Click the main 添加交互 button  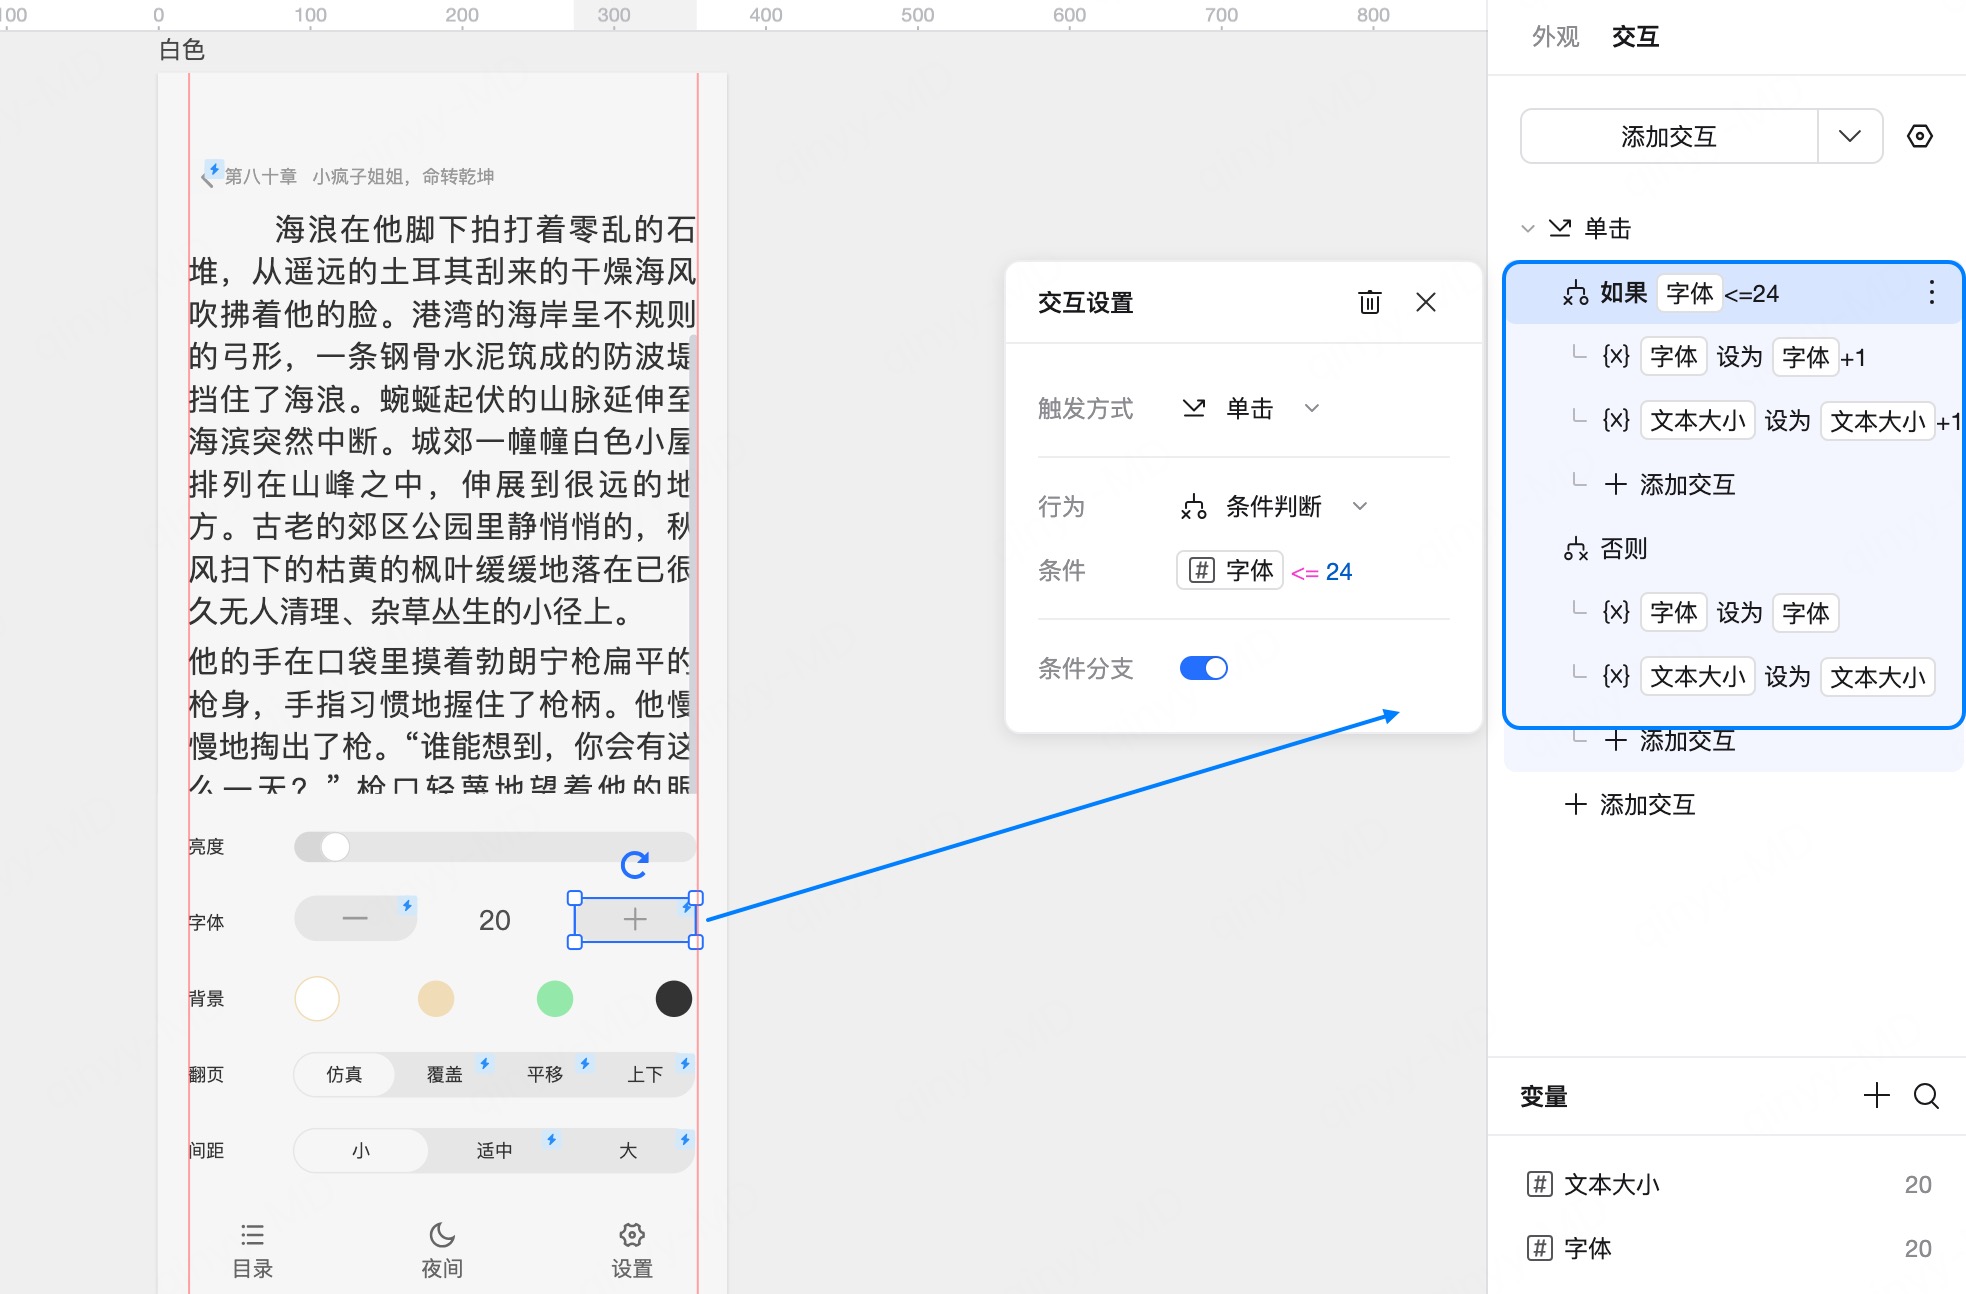tap(1668, 136)
